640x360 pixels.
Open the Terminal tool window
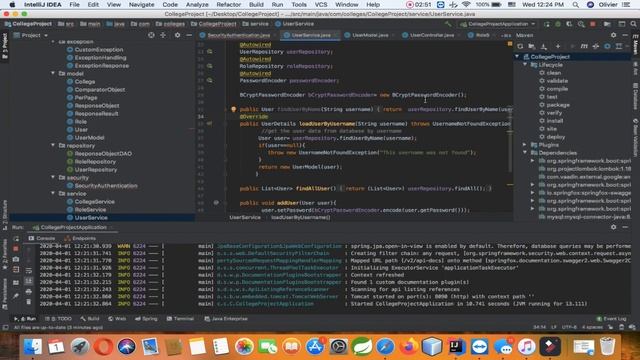180,319
